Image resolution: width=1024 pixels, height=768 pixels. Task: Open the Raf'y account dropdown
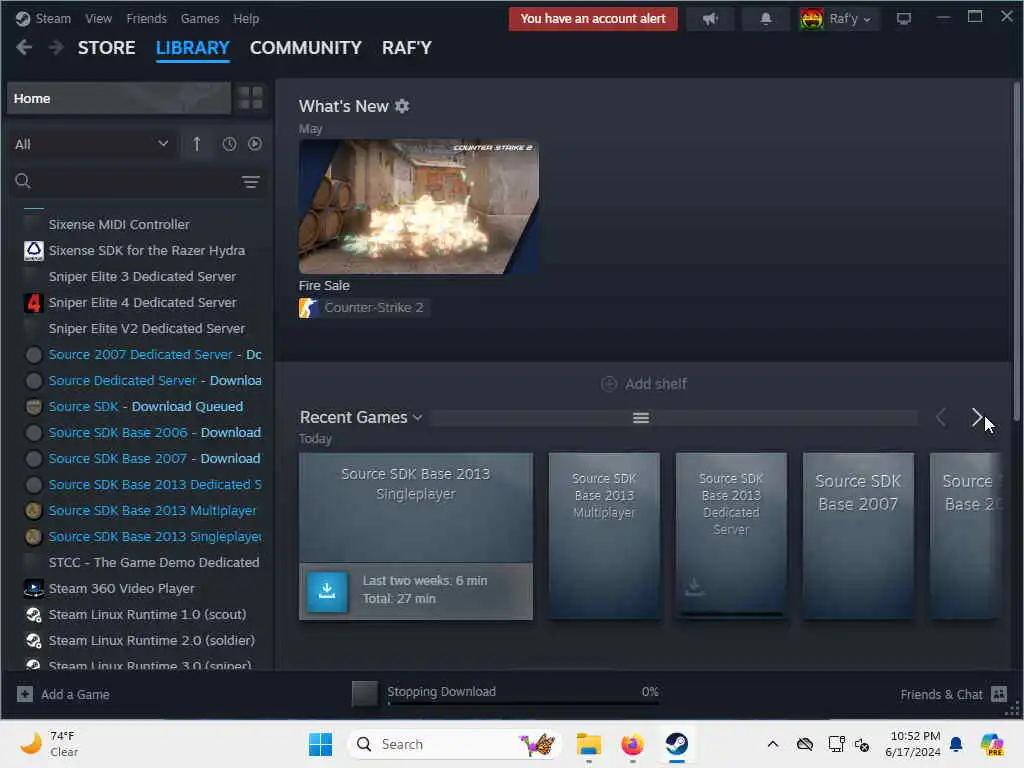851,19
